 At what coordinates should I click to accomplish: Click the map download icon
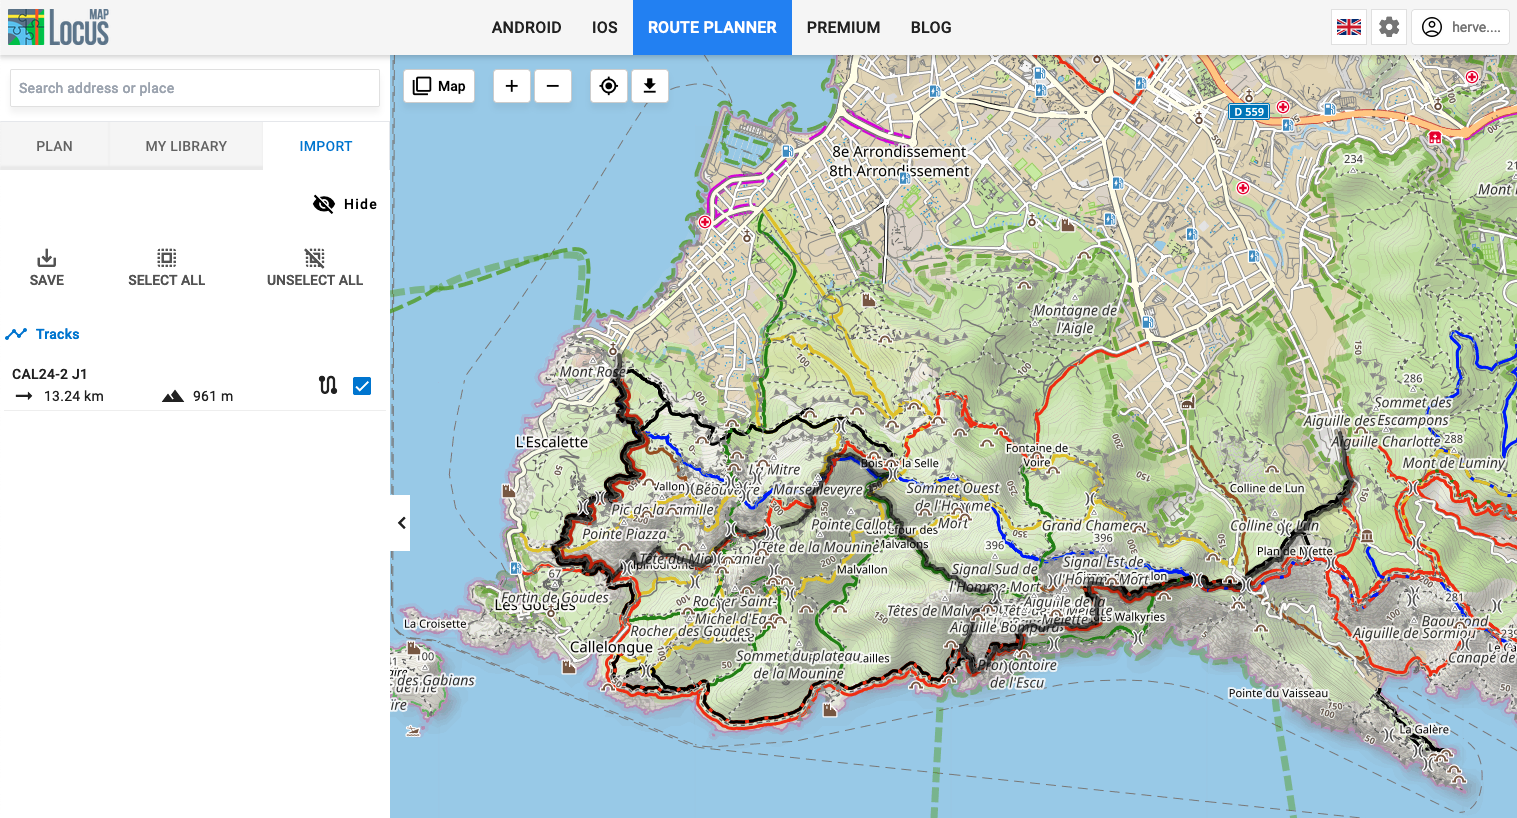649,86
